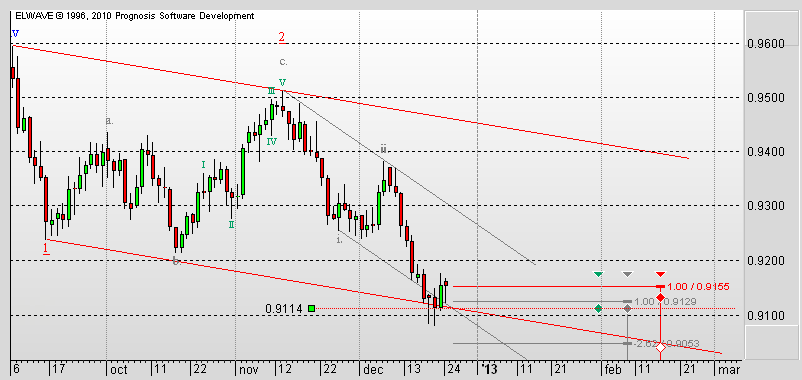The width and height of the screenshot is (802, 380).
Task: Select the gray 'b.' wave label
Action: (176, 261)
